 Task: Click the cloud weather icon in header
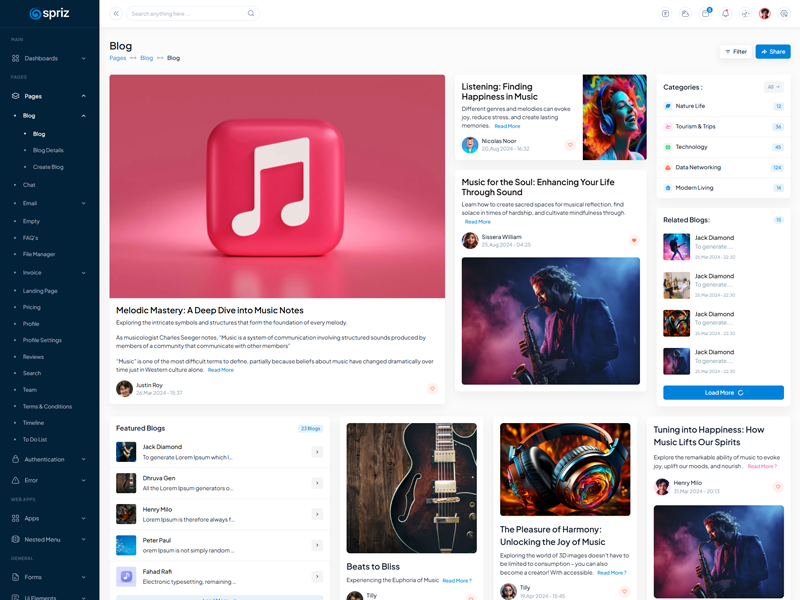[685, 14]
